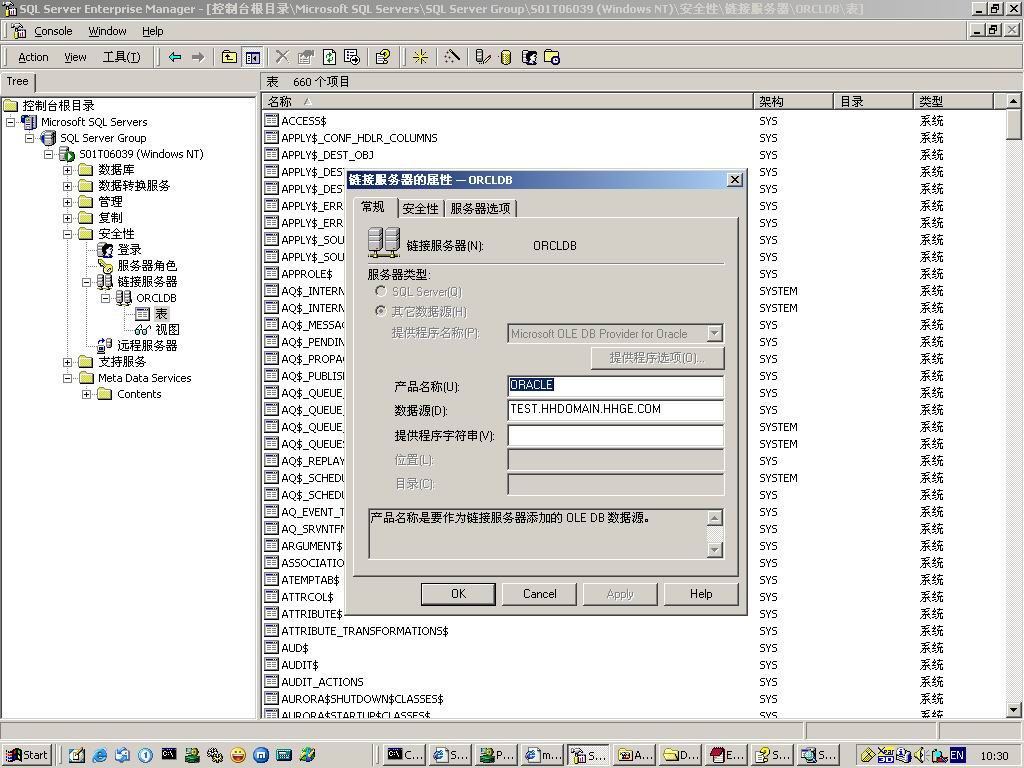
Task: Click the New Database cylinder icon
Action: pos(505,57)
